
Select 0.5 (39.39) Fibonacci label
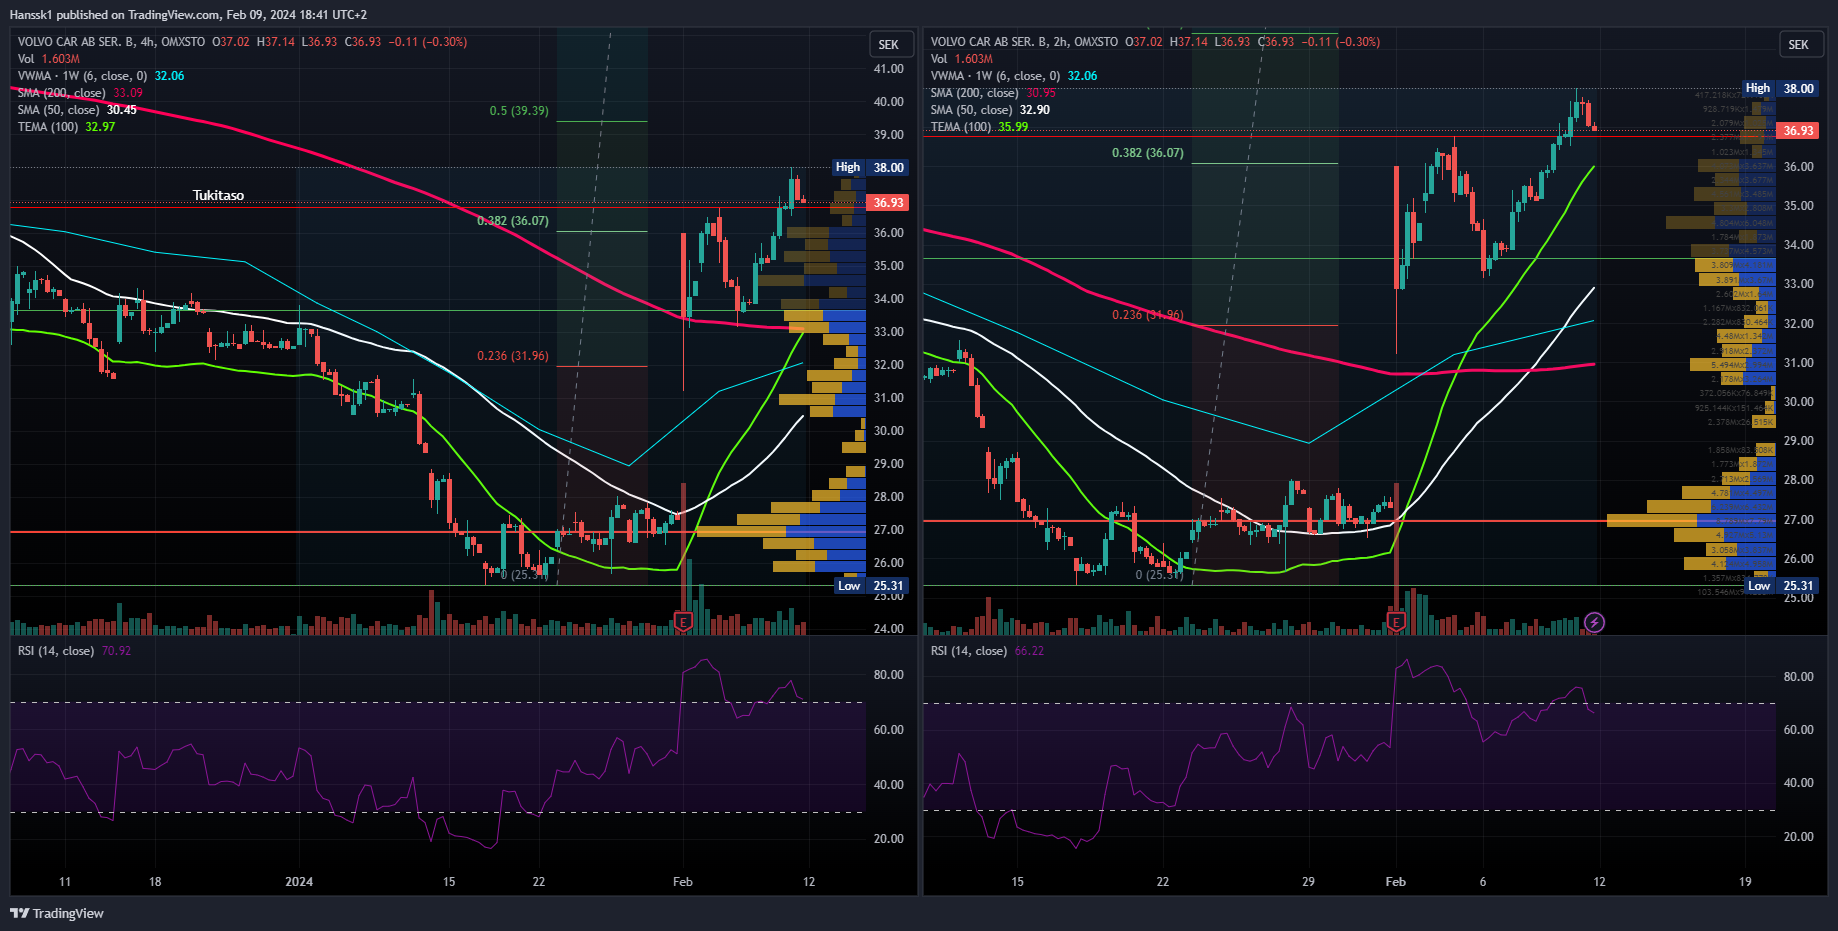click(519, 111)
